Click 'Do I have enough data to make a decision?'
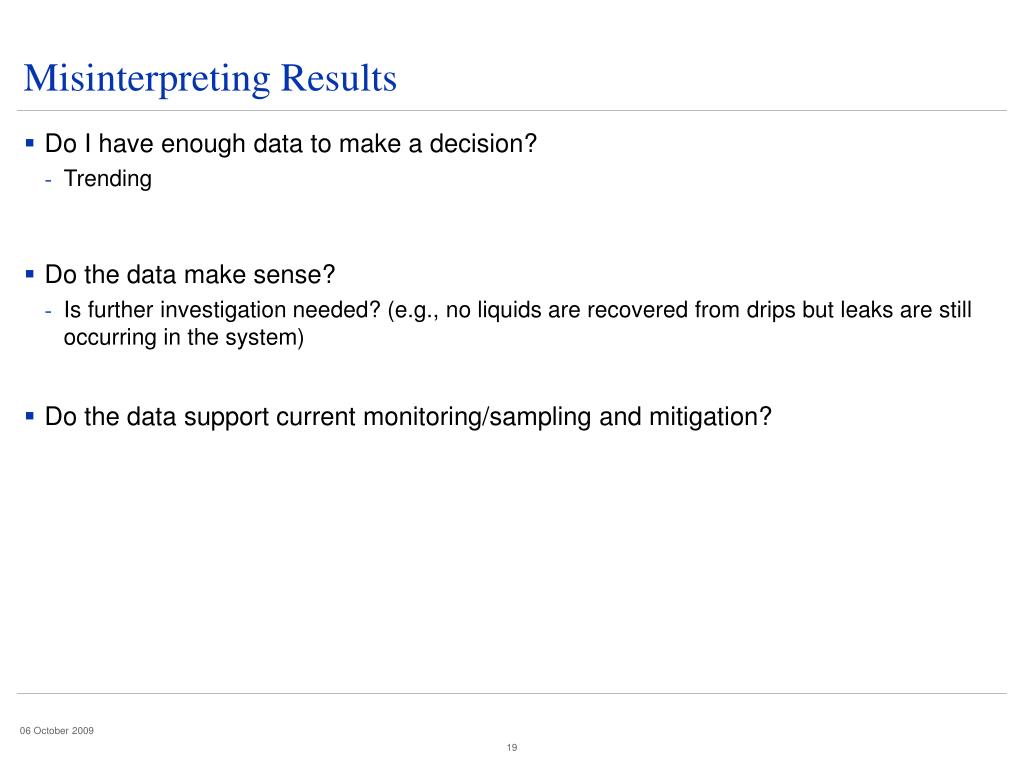Screen dimensions: 1024x768 point(291,144)
